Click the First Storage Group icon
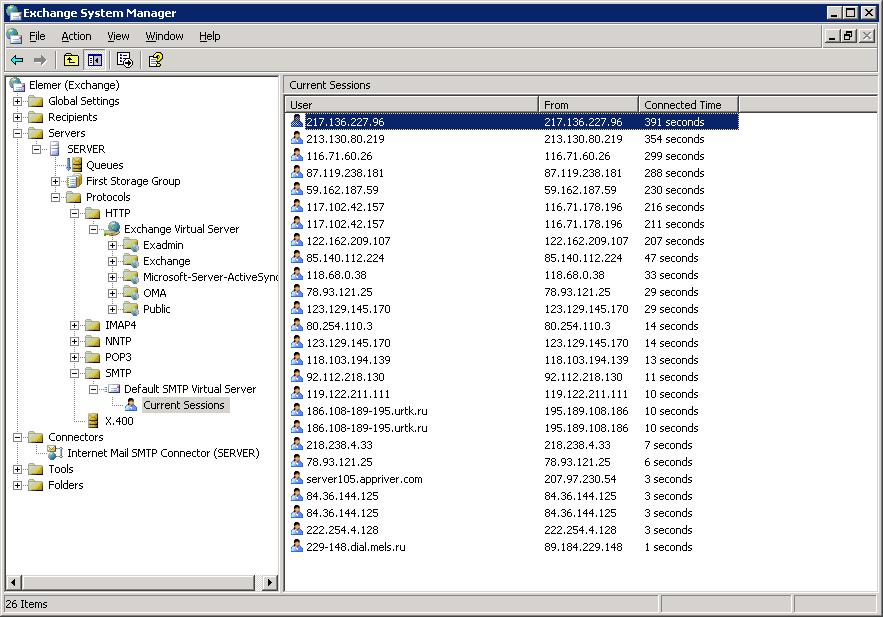This screenshot has width=883, height=617. [74, 181]
